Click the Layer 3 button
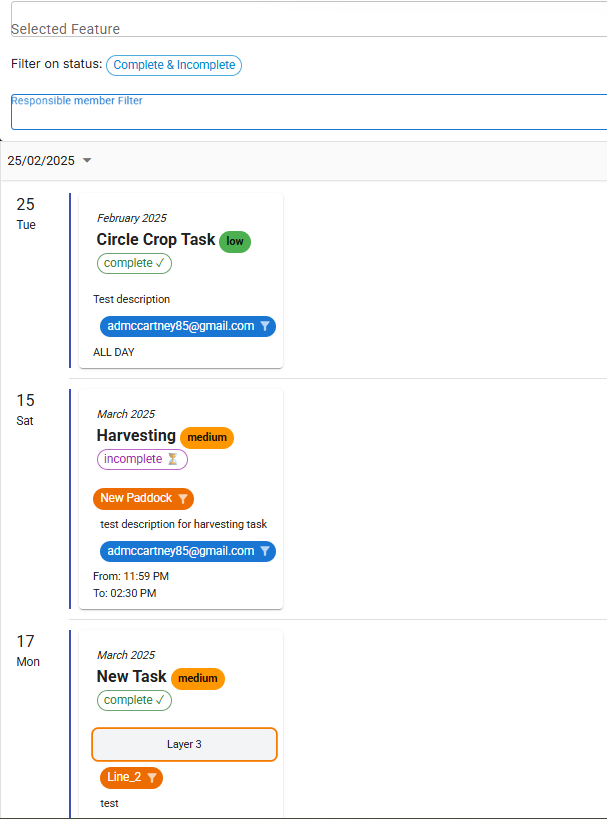The image size is (607, 819). 184,744
